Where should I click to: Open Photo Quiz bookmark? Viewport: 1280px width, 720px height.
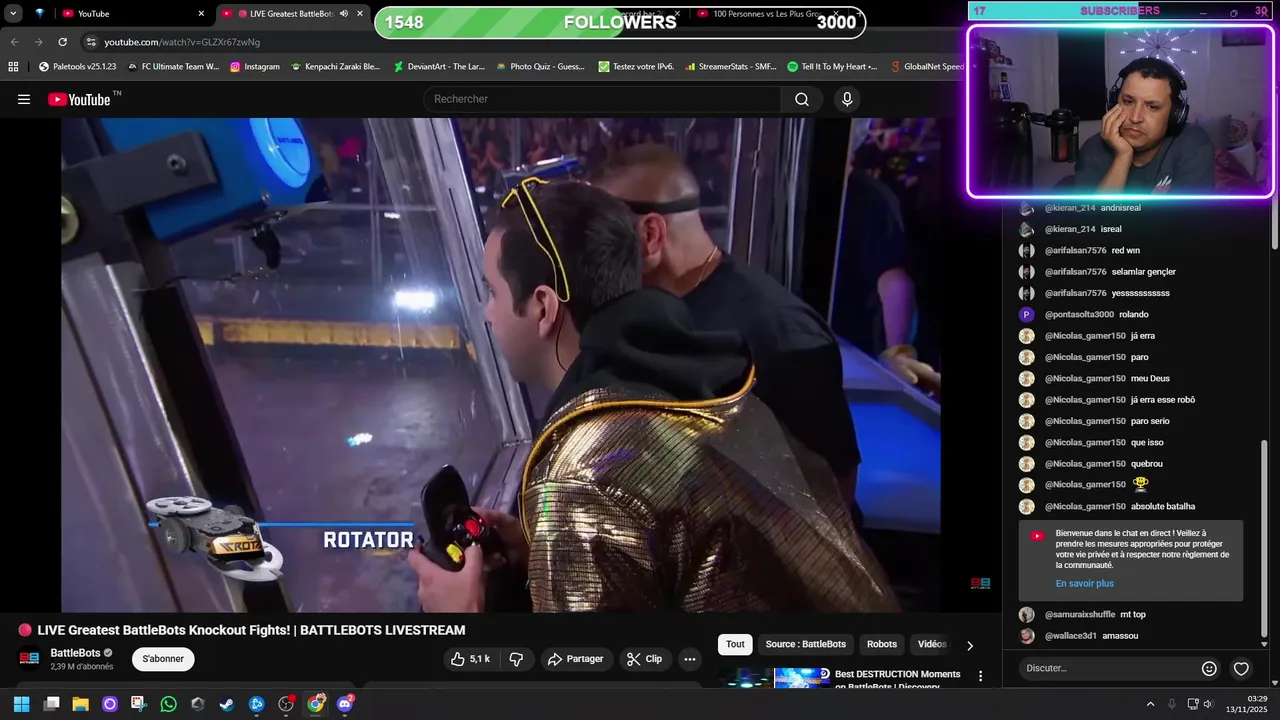(540, 67)
